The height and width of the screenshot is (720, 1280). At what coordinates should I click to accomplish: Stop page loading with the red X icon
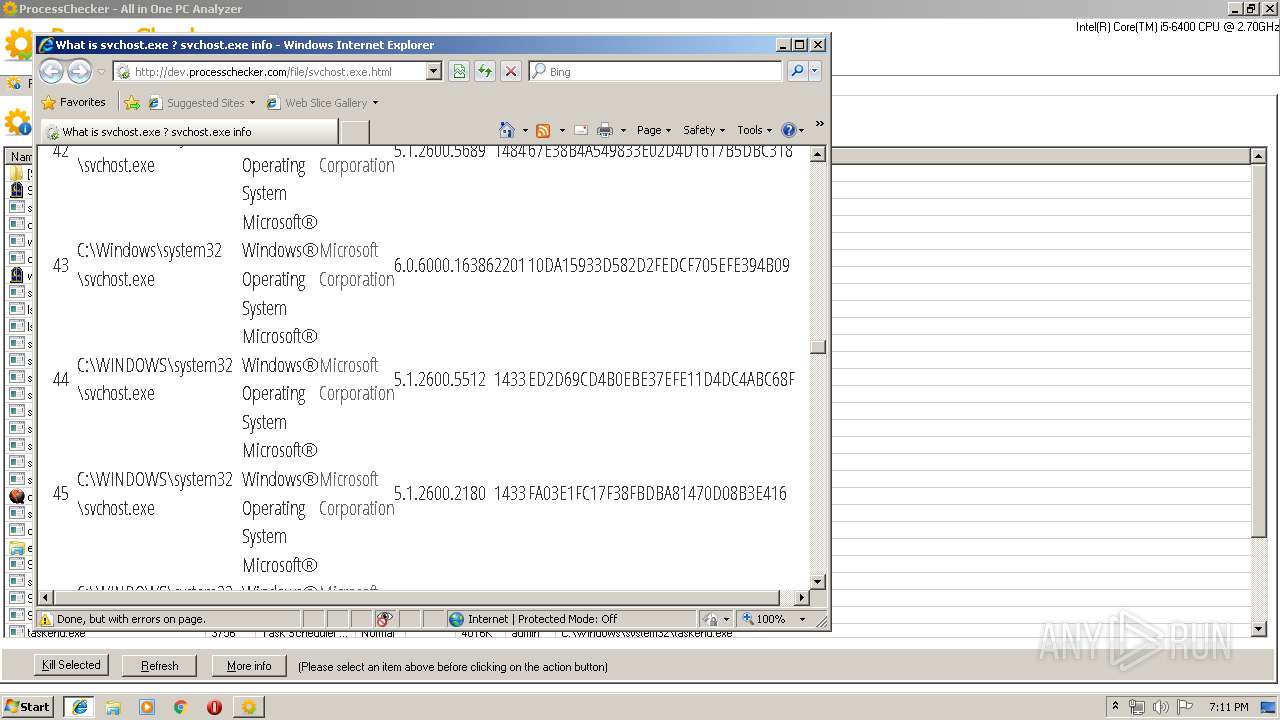(x=511, y=71)
